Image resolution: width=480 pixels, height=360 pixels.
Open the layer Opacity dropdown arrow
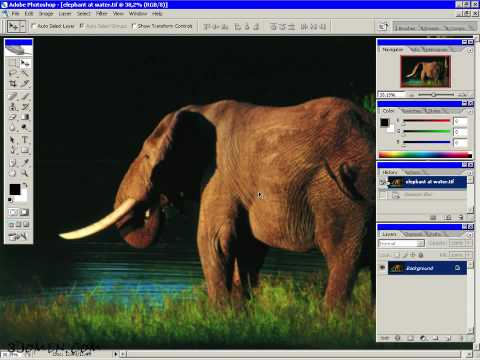coord(469,244)
